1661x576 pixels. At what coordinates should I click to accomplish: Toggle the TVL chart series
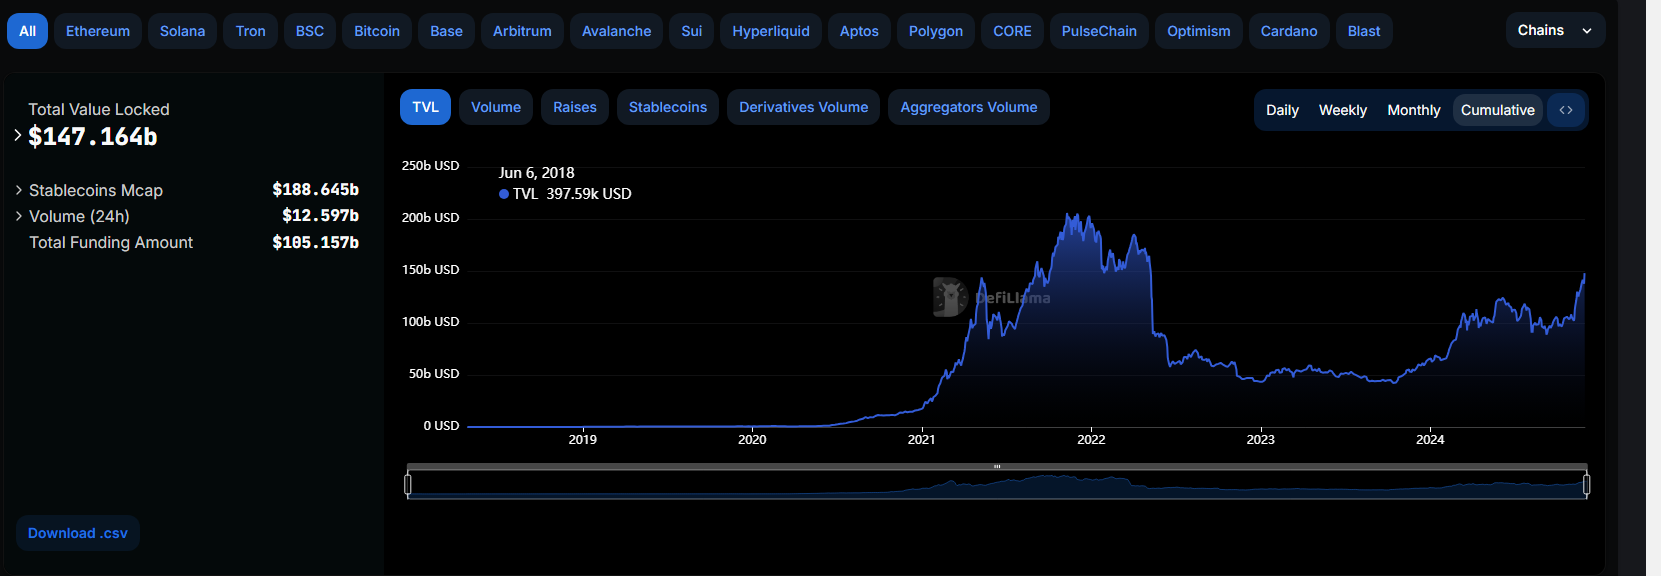tap(425, 107)
